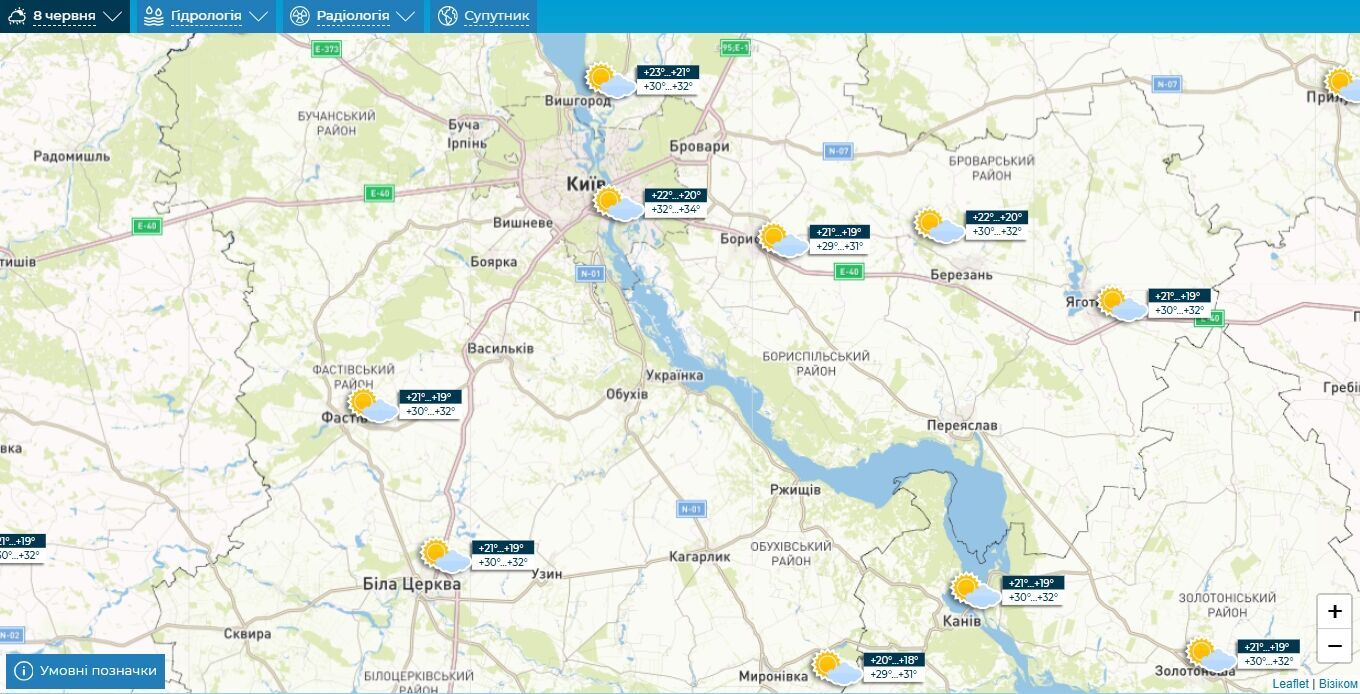Click Вишгород night temperature +23°...+21°
This screenshot has width=1360, height=694.
[668, 72]
